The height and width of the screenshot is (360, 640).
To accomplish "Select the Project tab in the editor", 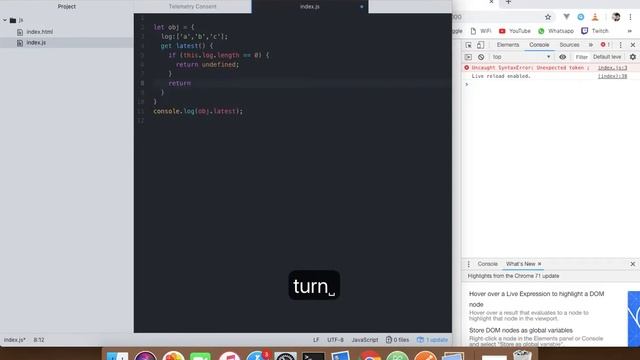I will coord(67,7).
